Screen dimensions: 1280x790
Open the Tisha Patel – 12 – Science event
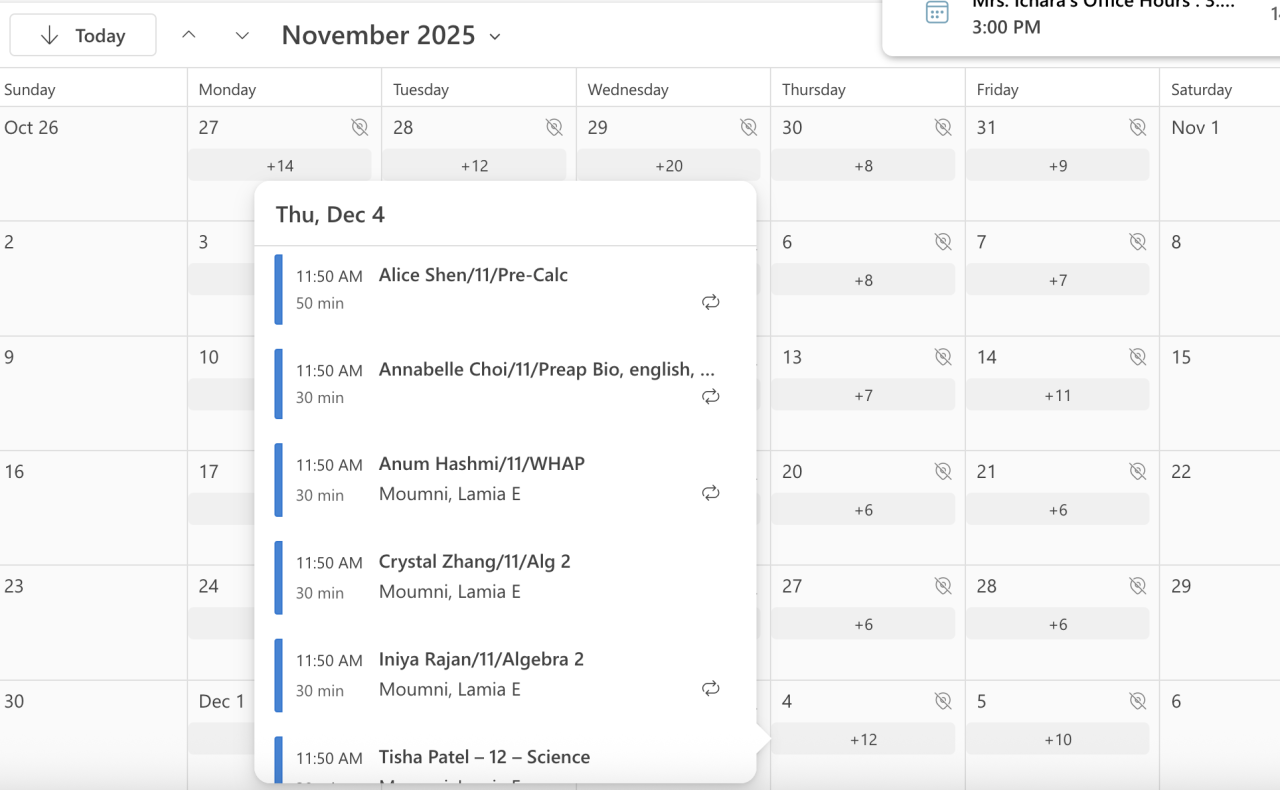[x=484, y=757]
